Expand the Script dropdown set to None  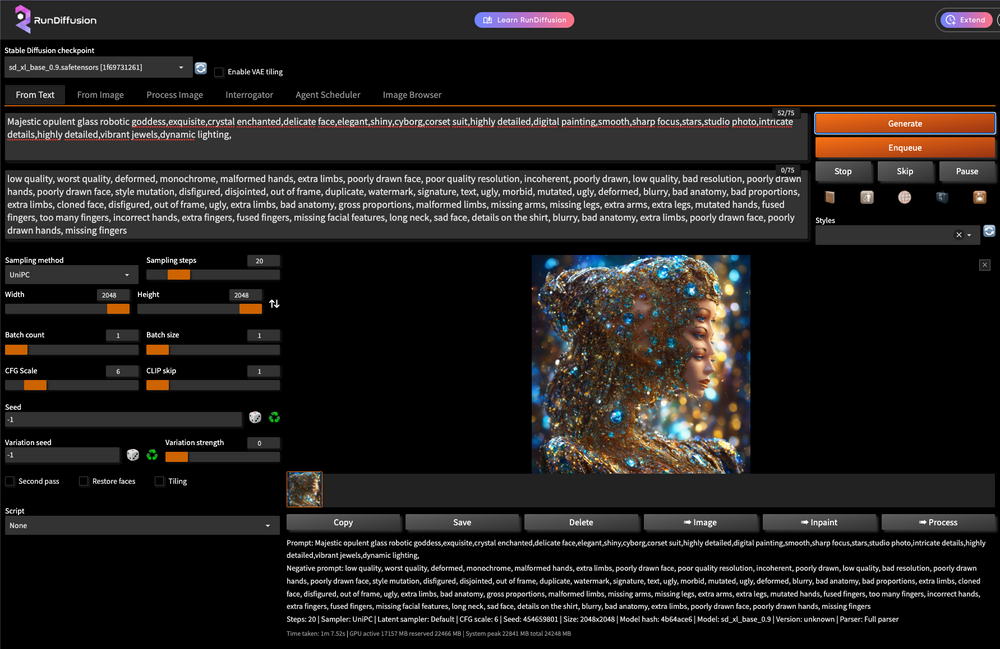140,525
